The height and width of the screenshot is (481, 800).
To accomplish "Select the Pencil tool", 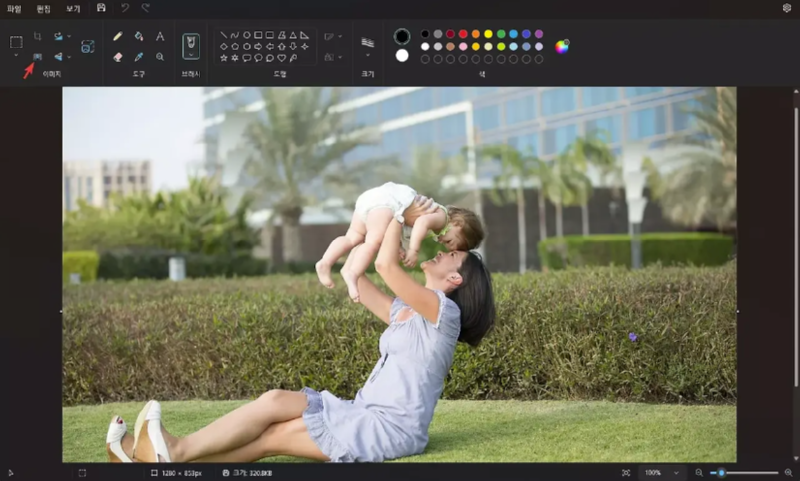I will 118,36.
